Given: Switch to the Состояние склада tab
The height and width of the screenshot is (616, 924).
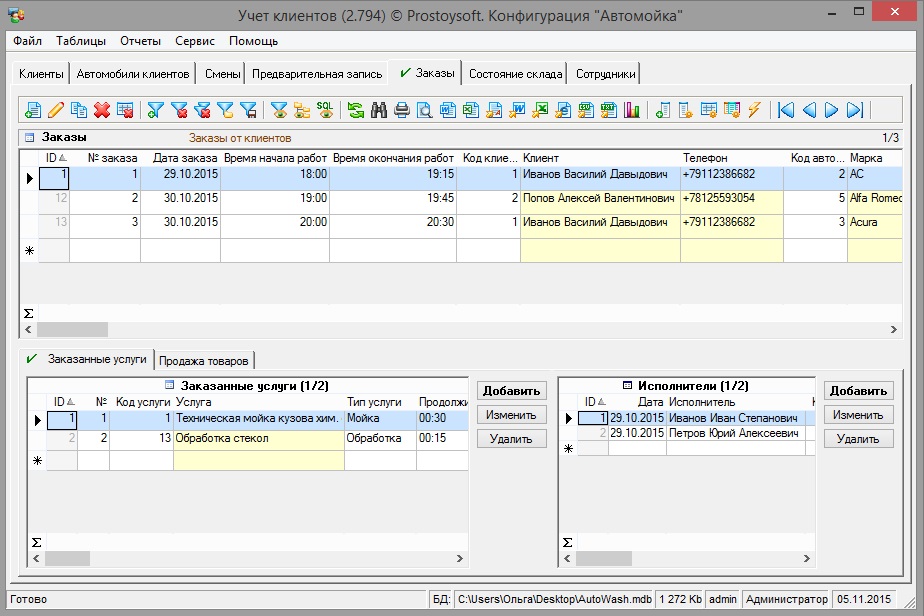Looking at the screenshot, I should (515, 74).
